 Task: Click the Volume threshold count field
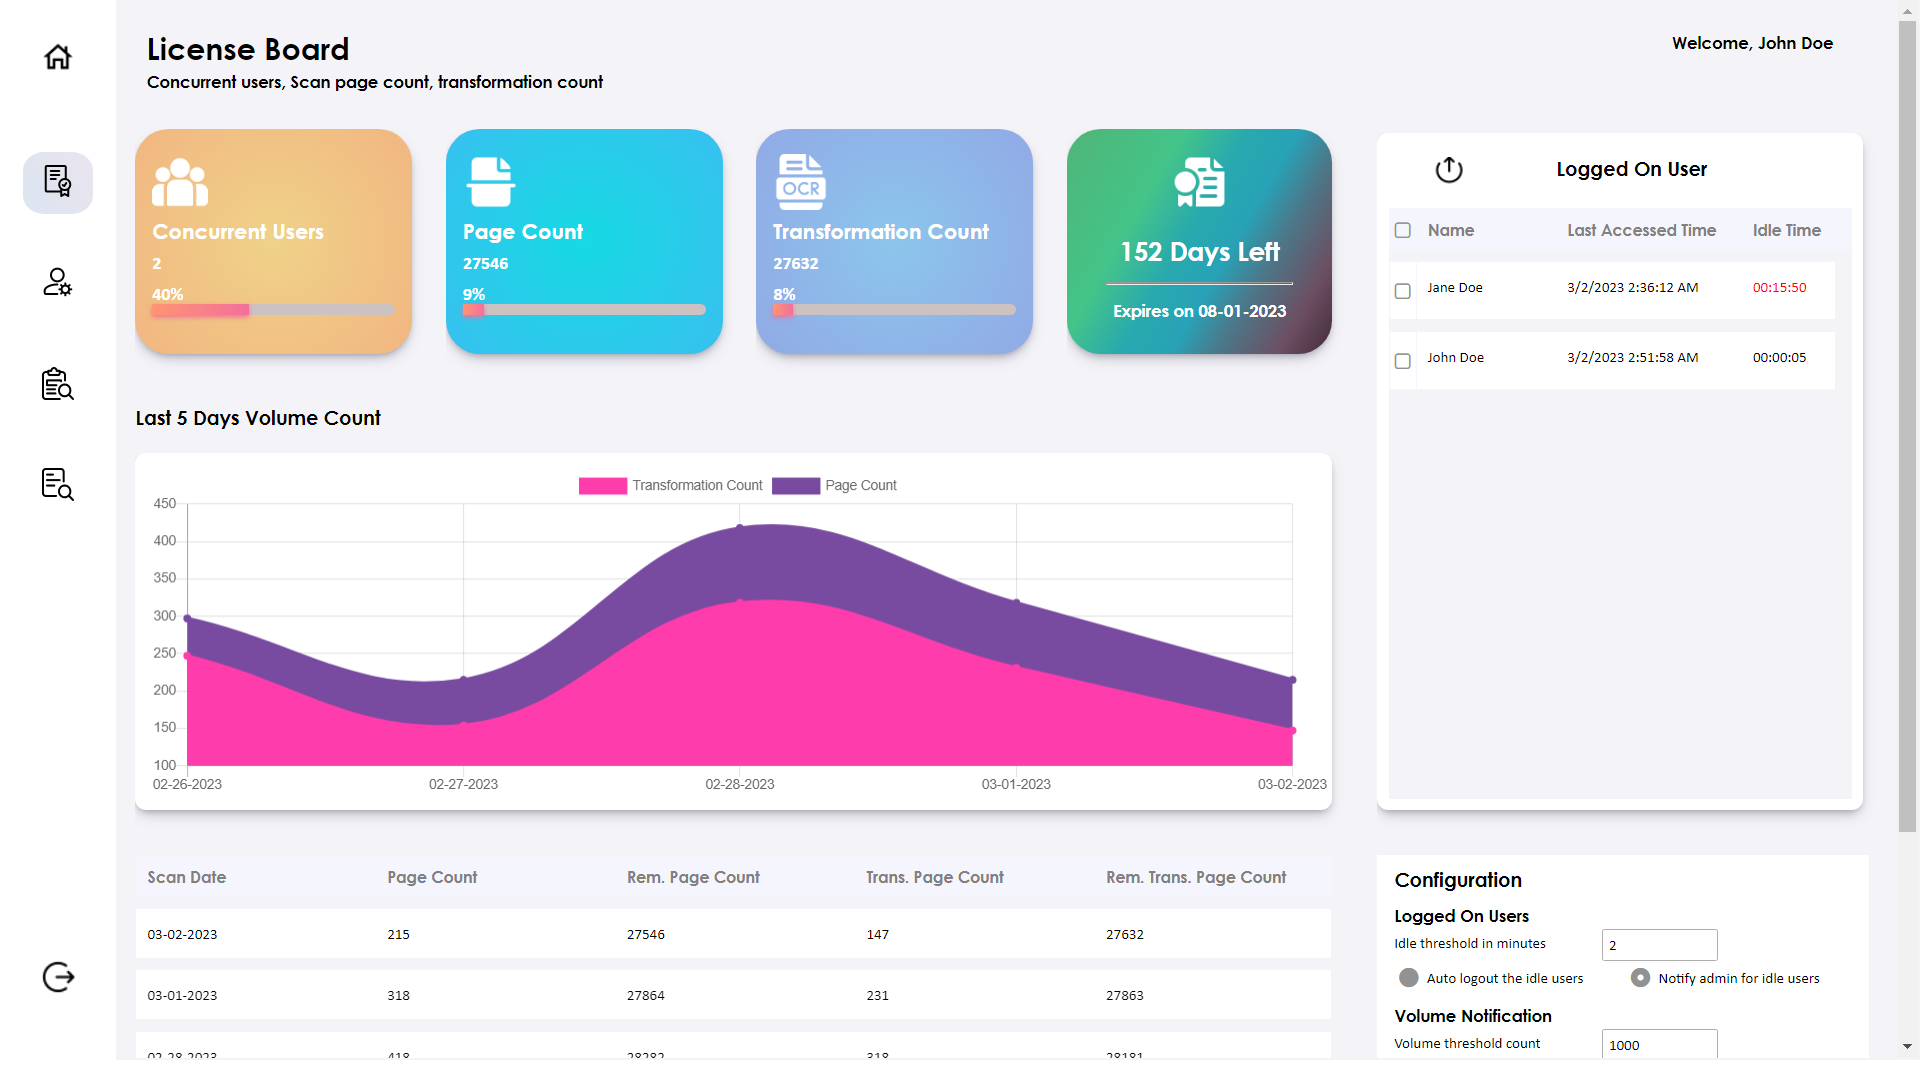(x=1659, y=1045)
